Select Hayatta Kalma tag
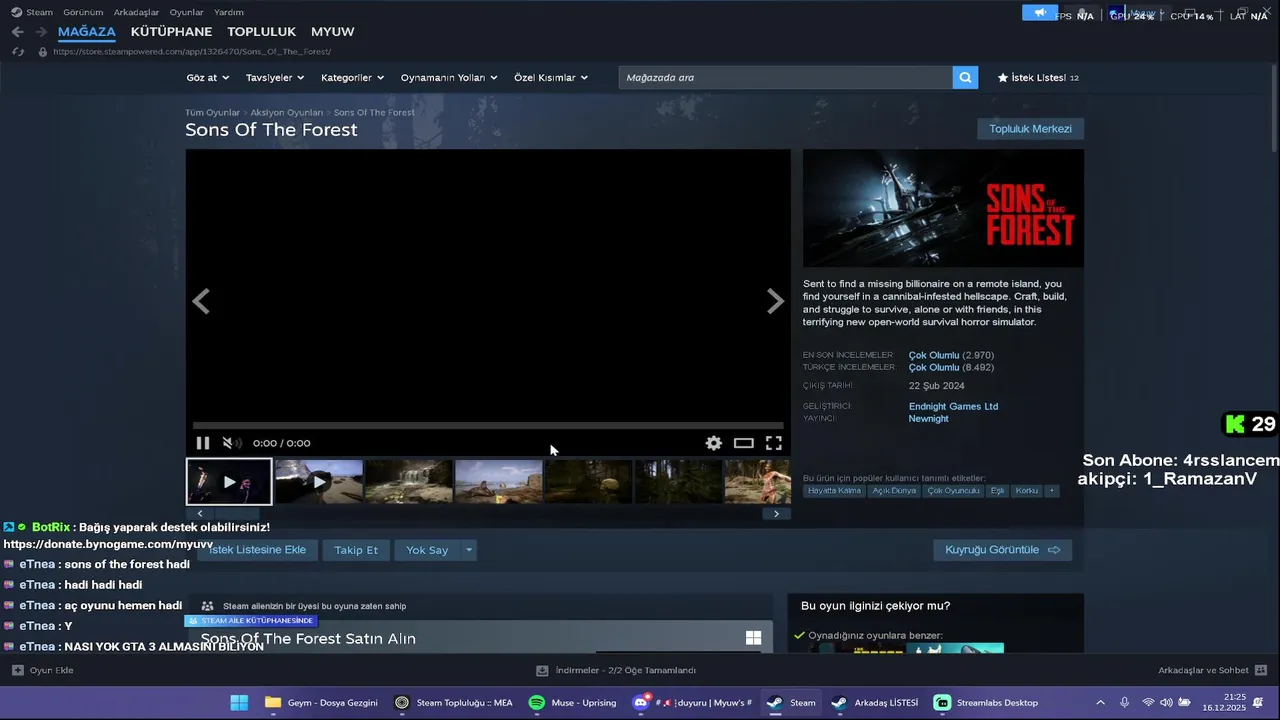 click(x=834, y=491)
